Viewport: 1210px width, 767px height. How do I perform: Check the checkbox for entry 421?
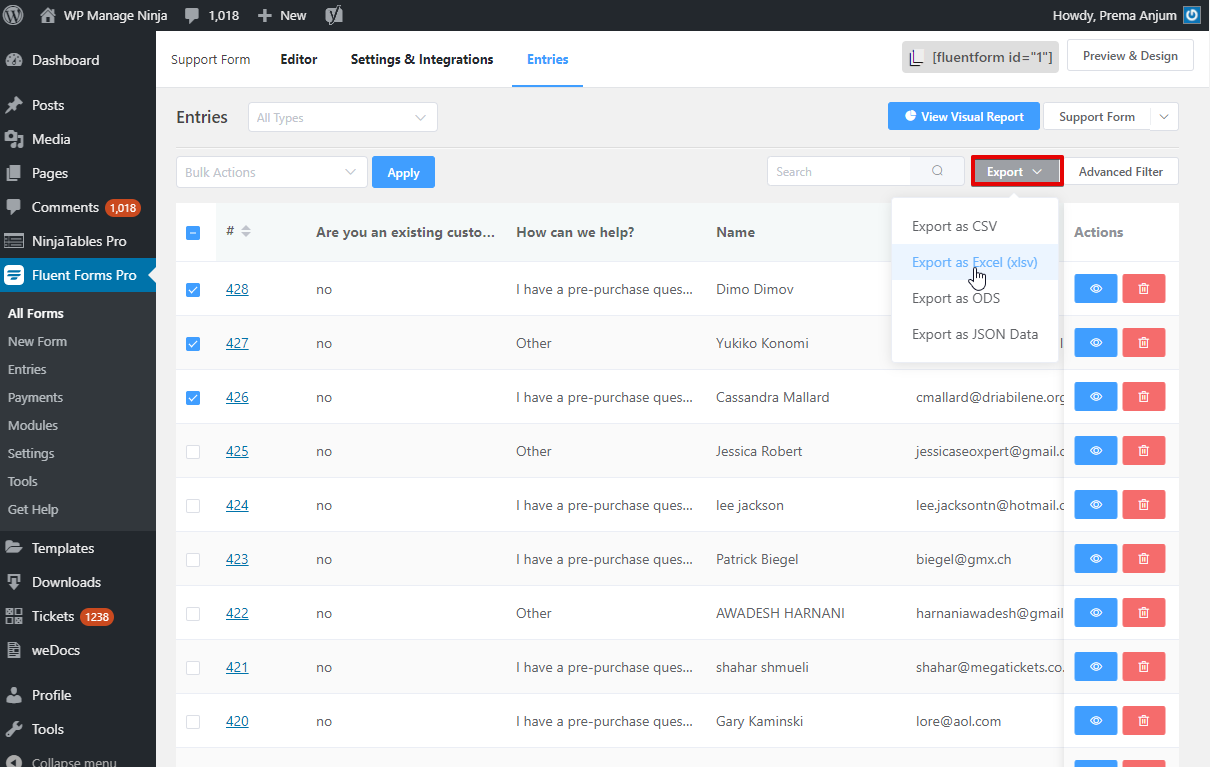tap(193, 668)
